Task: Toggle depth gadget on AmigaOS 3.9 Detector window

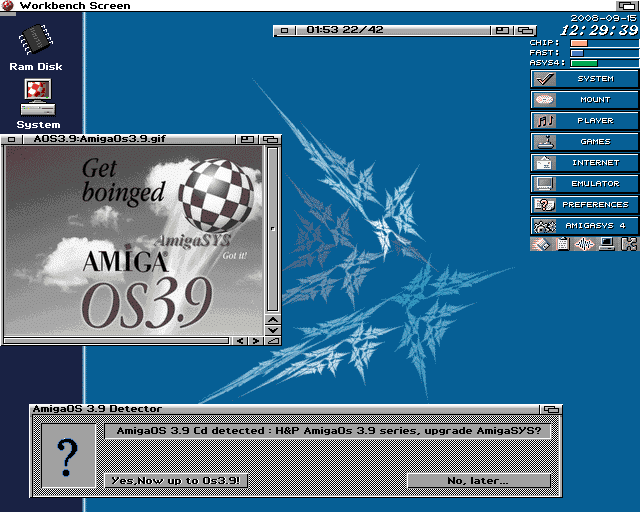Action: coord(550,409)
